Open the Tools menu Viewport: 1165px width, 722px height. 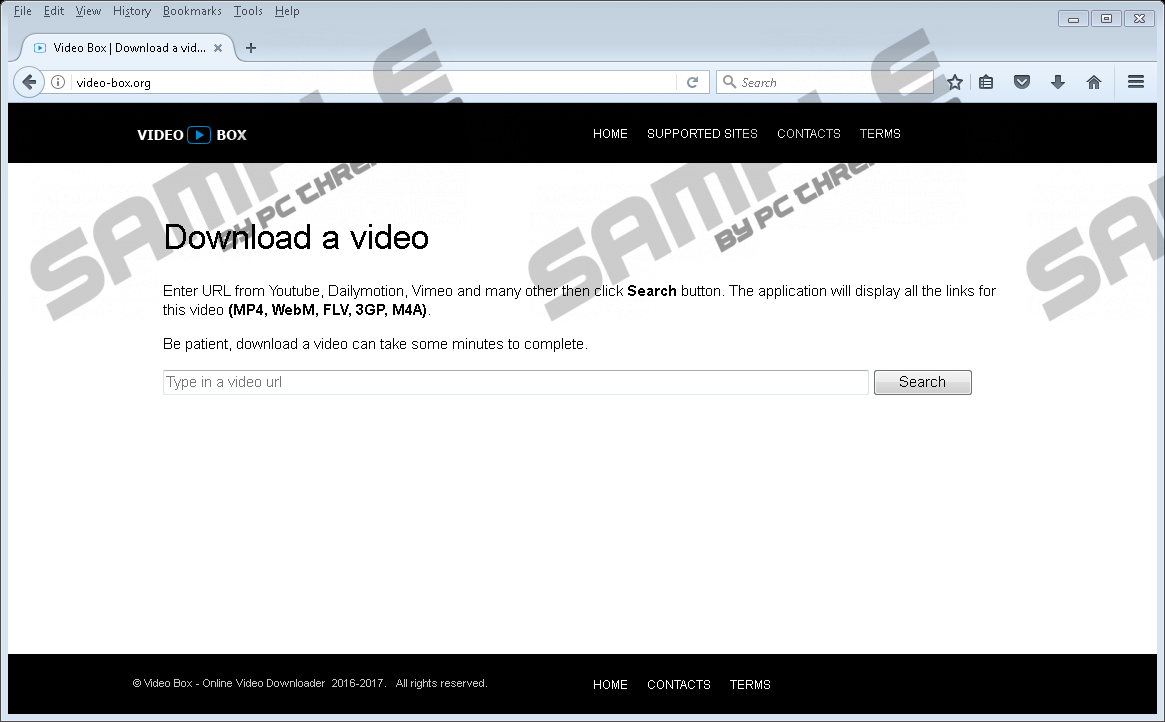coord(248,11)
